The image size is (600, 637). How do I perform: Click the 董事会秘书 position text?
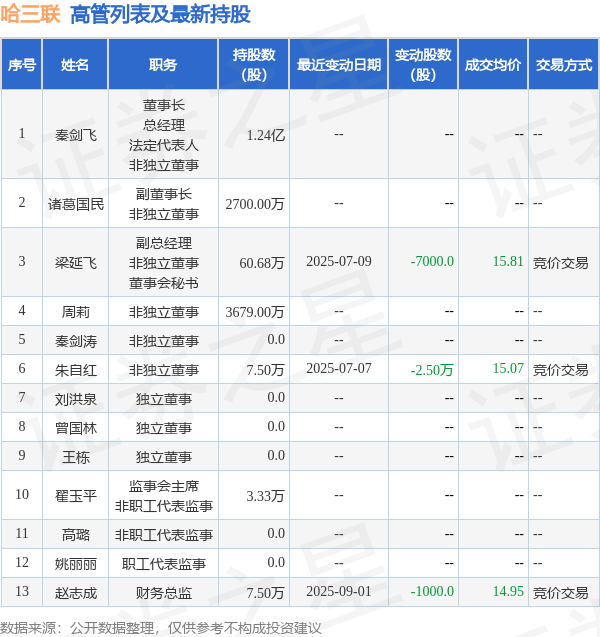(x=164, y=283)
